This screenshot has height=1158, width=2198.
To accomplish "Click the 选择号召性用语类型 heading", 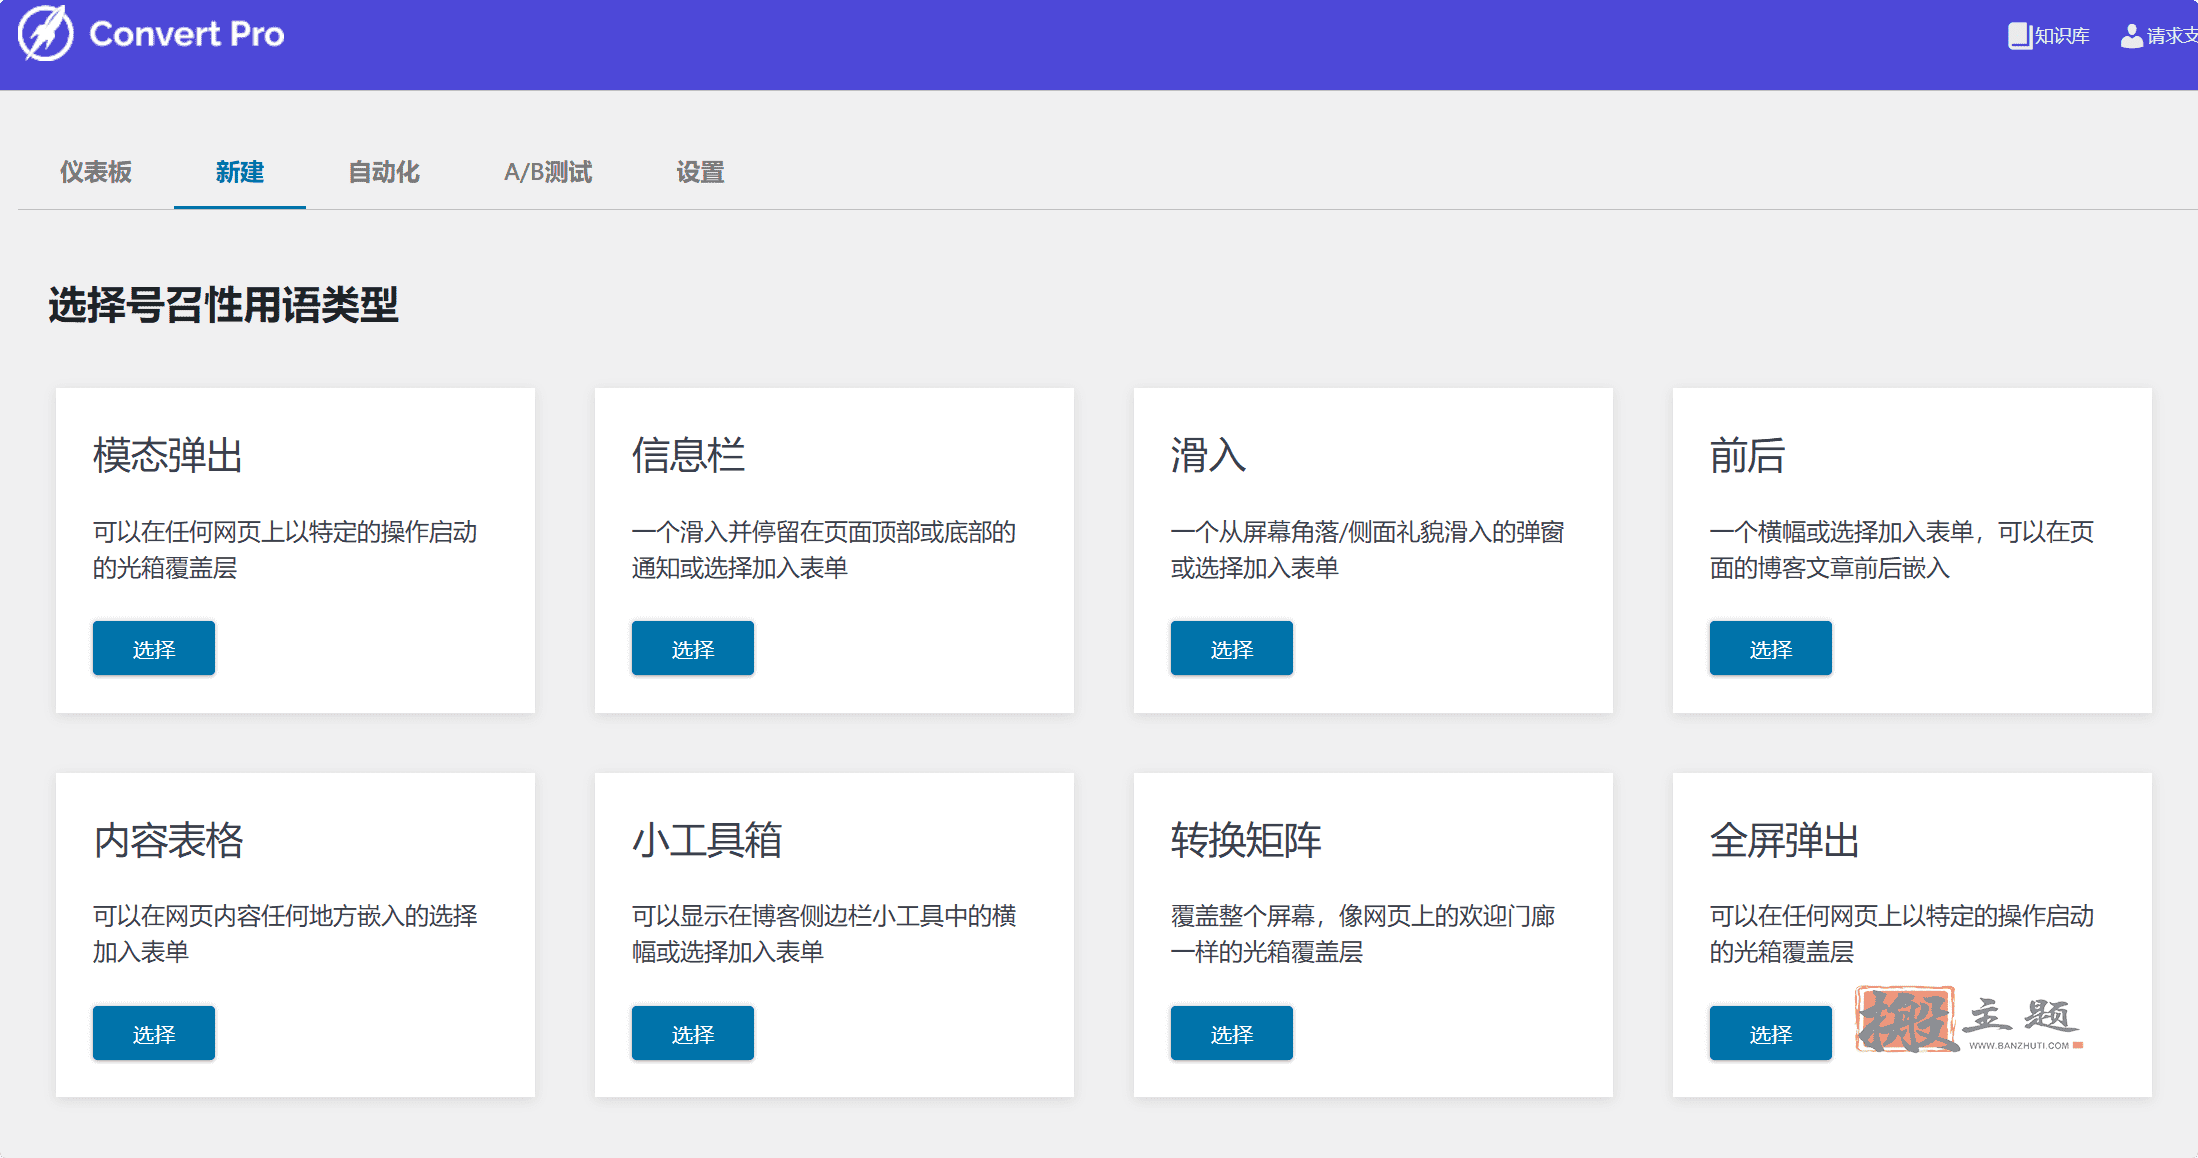I will tap(223, 305).
